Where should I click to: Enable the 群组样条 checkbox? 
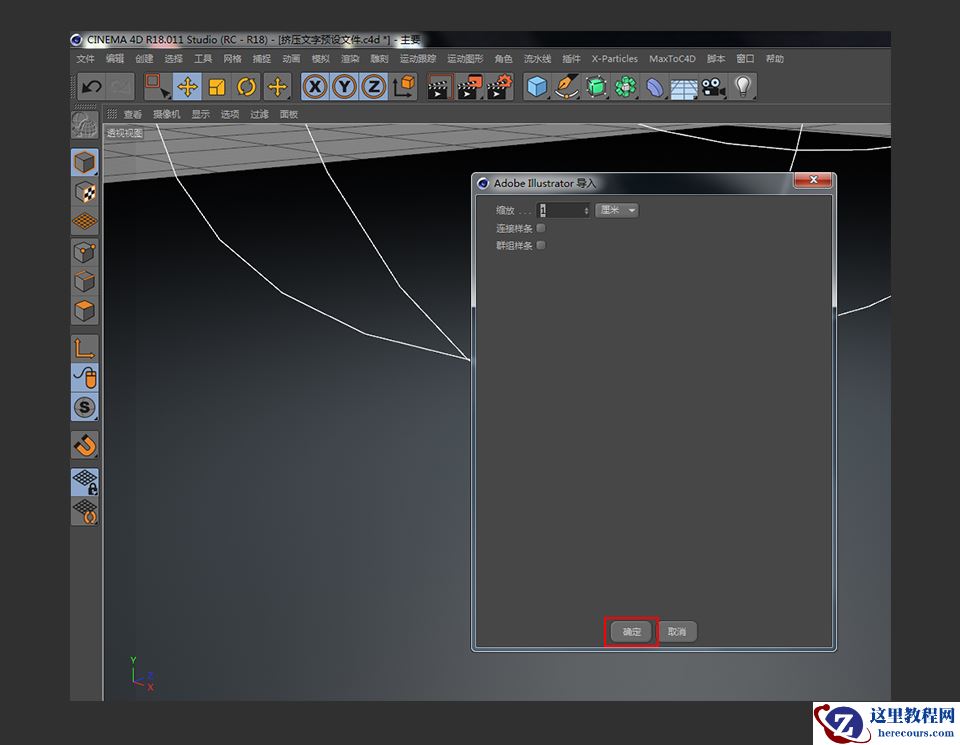click(x=541, y=245)
